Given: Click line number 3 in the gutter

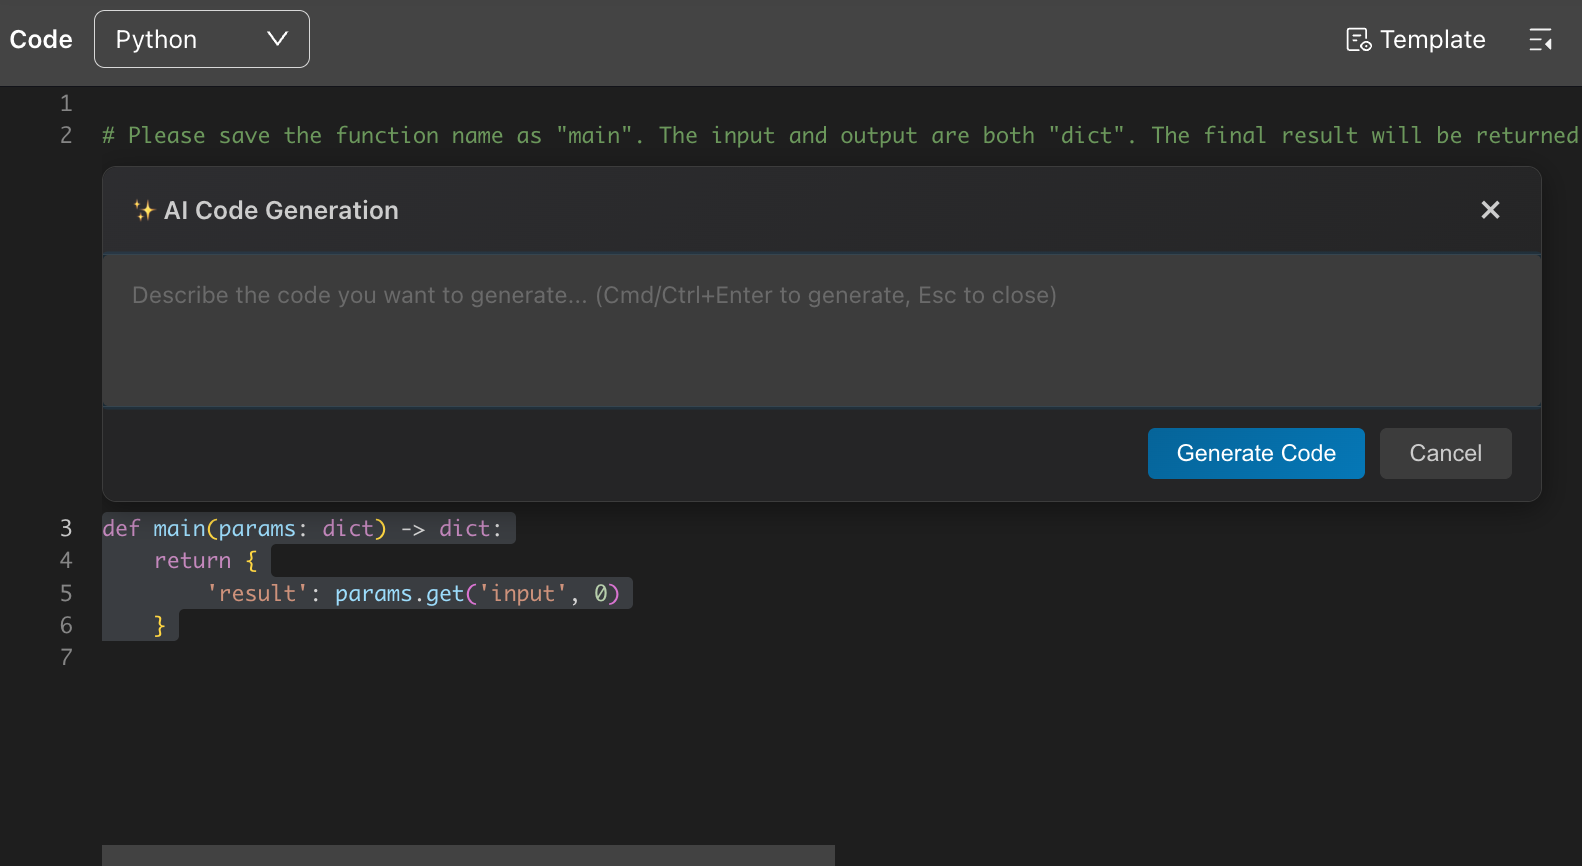Looking at the screenshot, I should (66, 528).
